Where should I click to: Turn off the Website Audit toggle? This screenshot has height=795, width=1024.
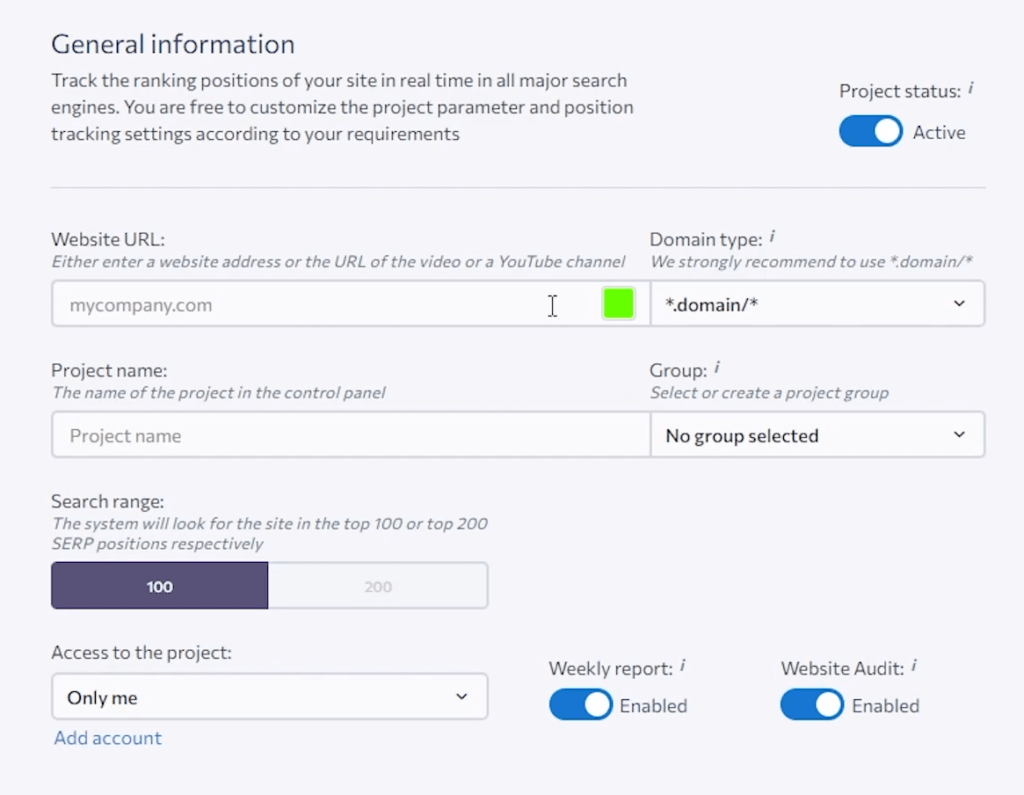[x=812, y=705]
